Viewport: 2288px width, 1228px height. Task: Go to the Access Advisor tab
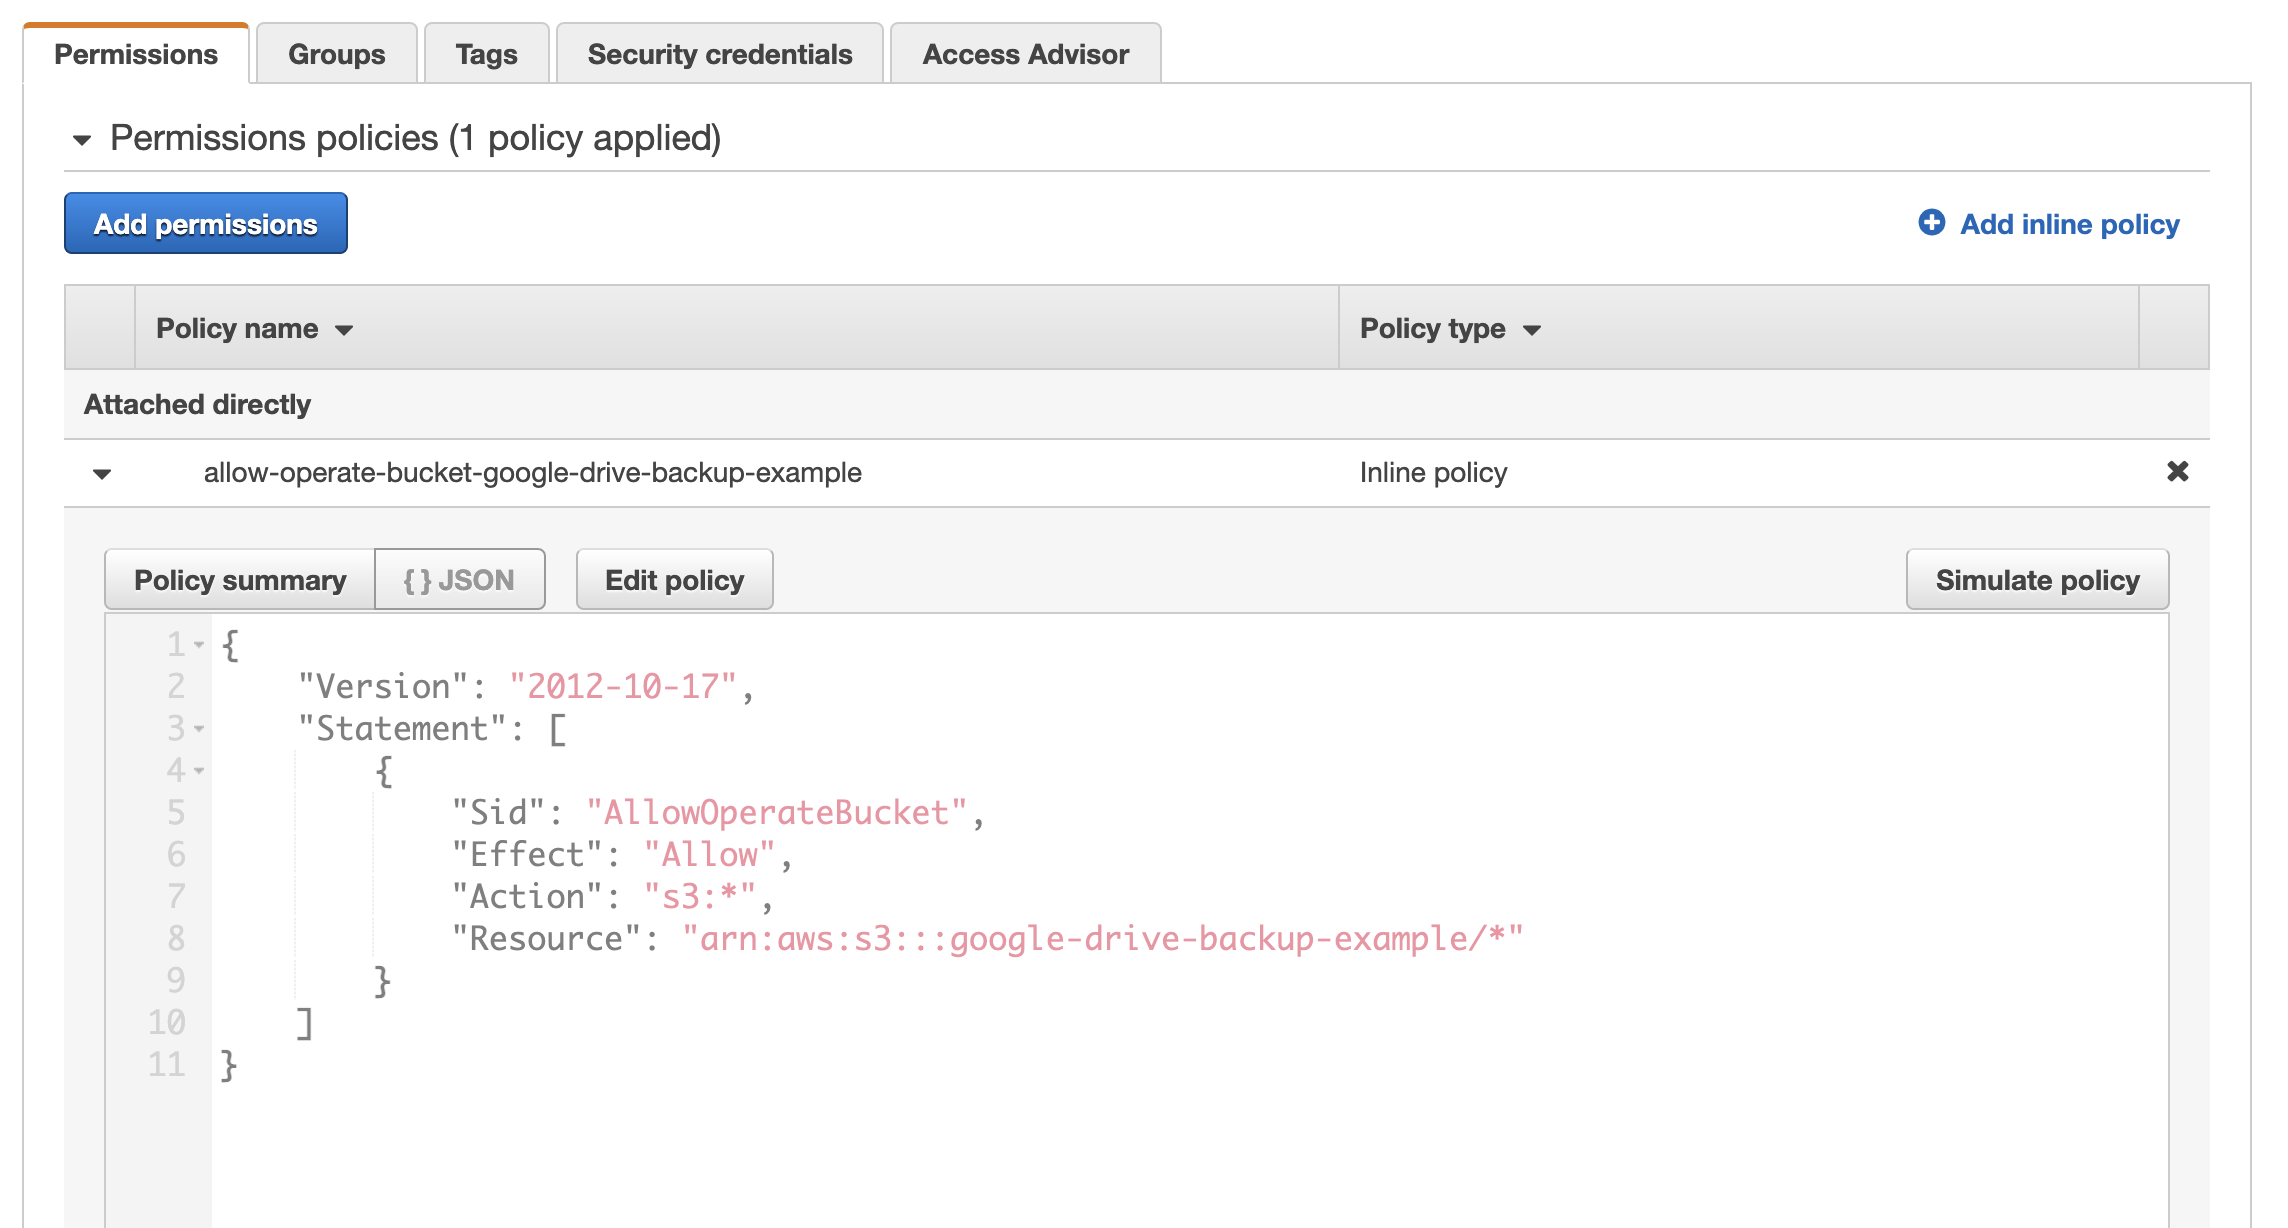[1025, 54]
